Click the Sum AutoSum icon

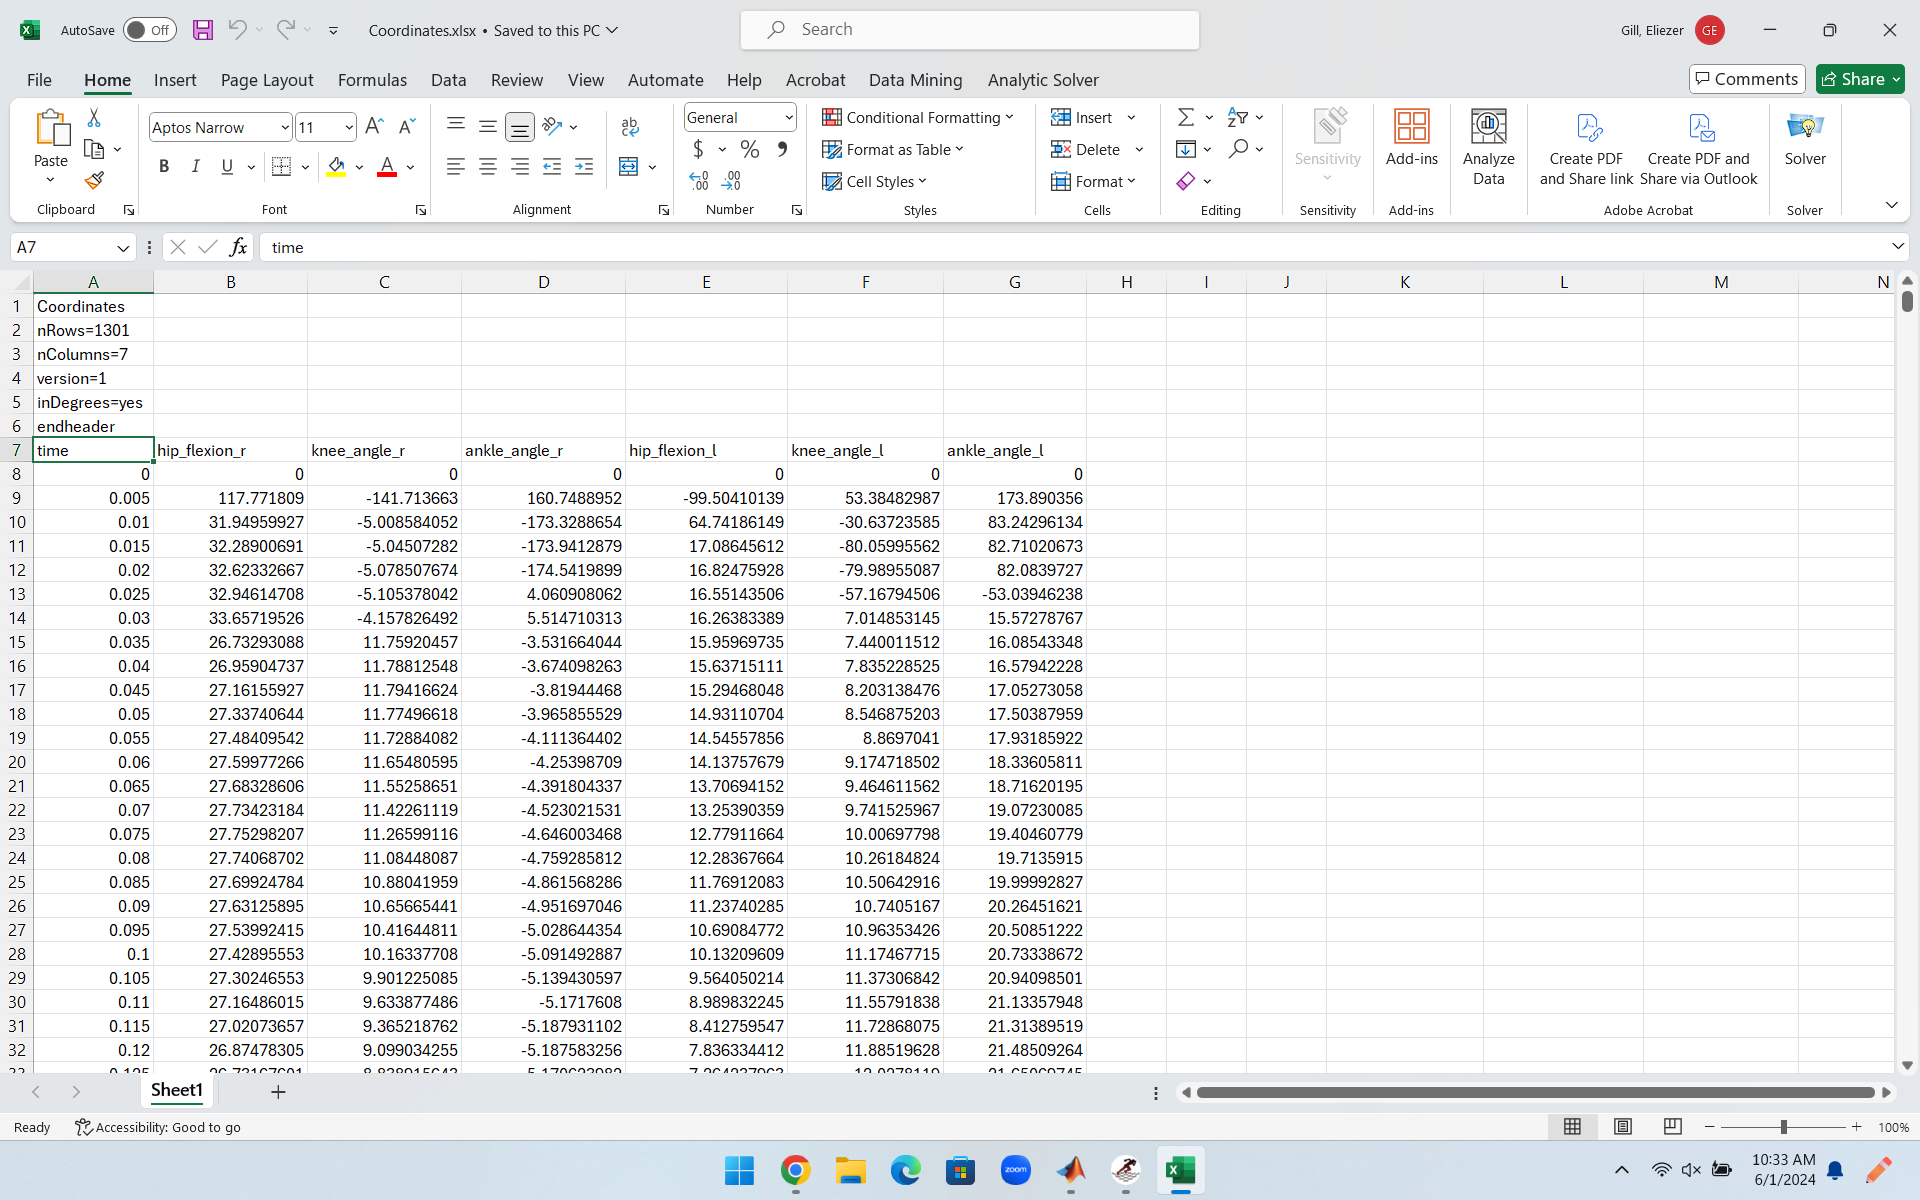[x=1185, y=116]
